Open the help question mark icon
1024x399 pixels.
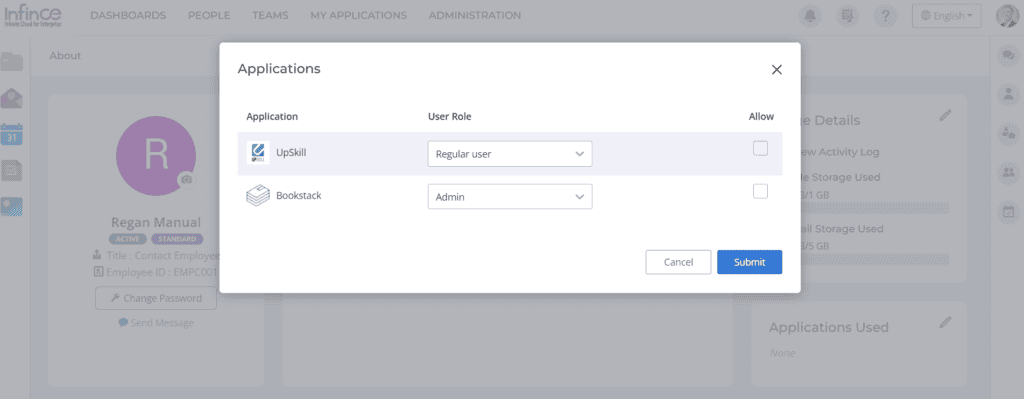[x=885, y=16]
